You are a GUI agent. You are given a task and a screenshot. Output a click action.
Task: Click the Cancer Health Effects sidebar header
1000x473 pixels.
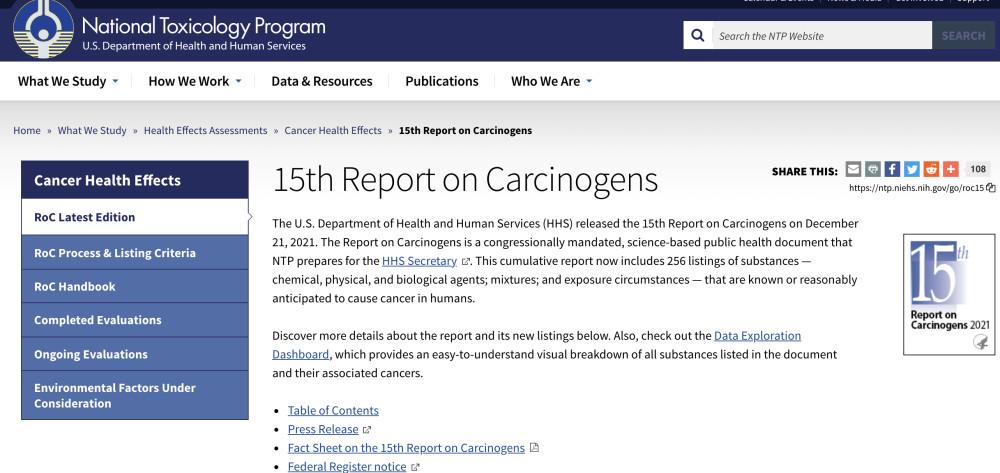click(135, 180)
